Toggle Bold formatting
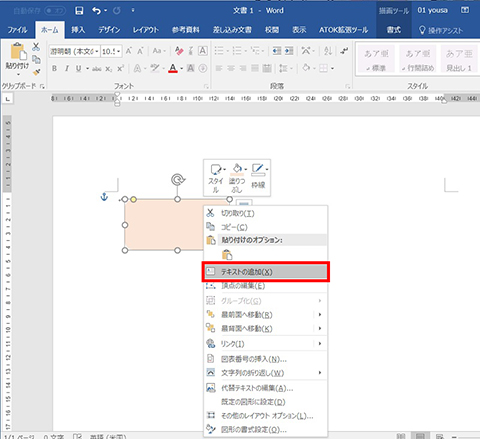Screen dimensions: 480x439 click(x=54, y=69)
